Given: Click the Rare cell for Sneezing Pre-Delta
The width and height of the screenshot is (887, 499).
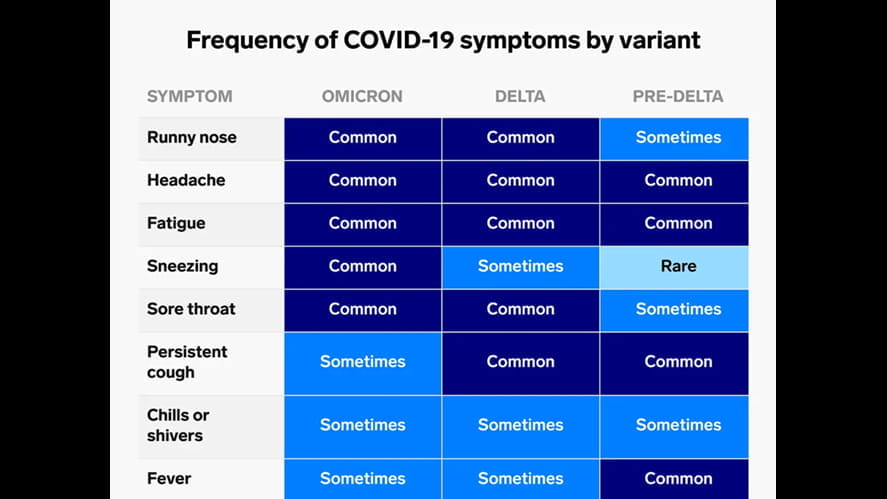Looking at the screenshot, I should [x=678, y=267].
